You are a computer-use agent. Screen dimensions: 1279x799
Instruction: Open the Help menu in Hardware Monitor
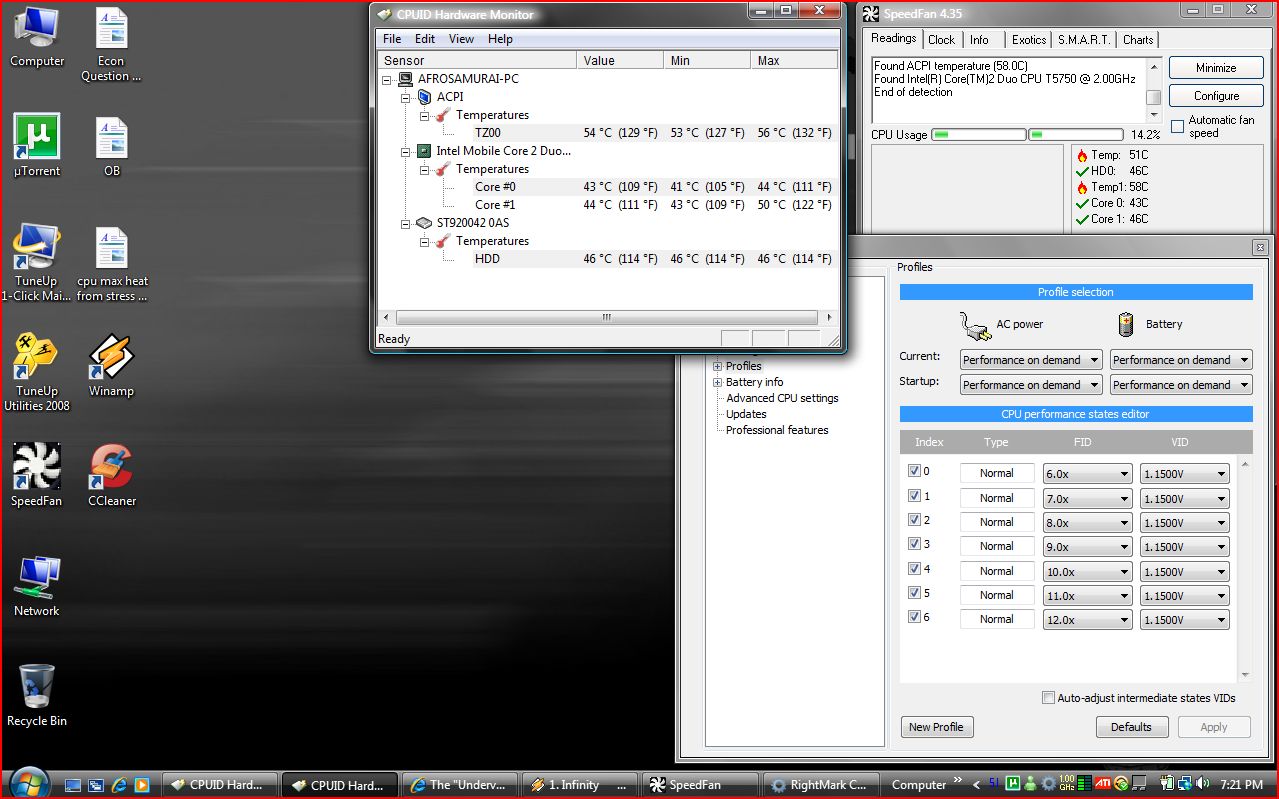(500, 39)
